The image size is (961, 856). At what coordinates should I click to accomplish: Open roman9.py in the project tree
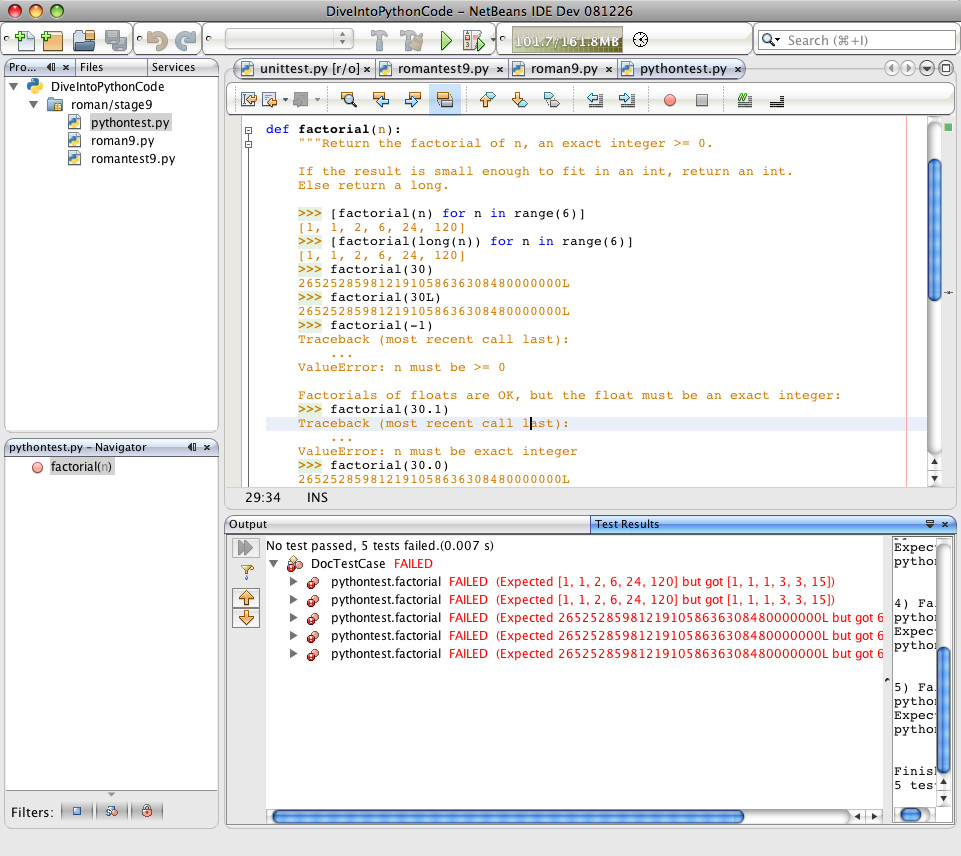point(122,140)
